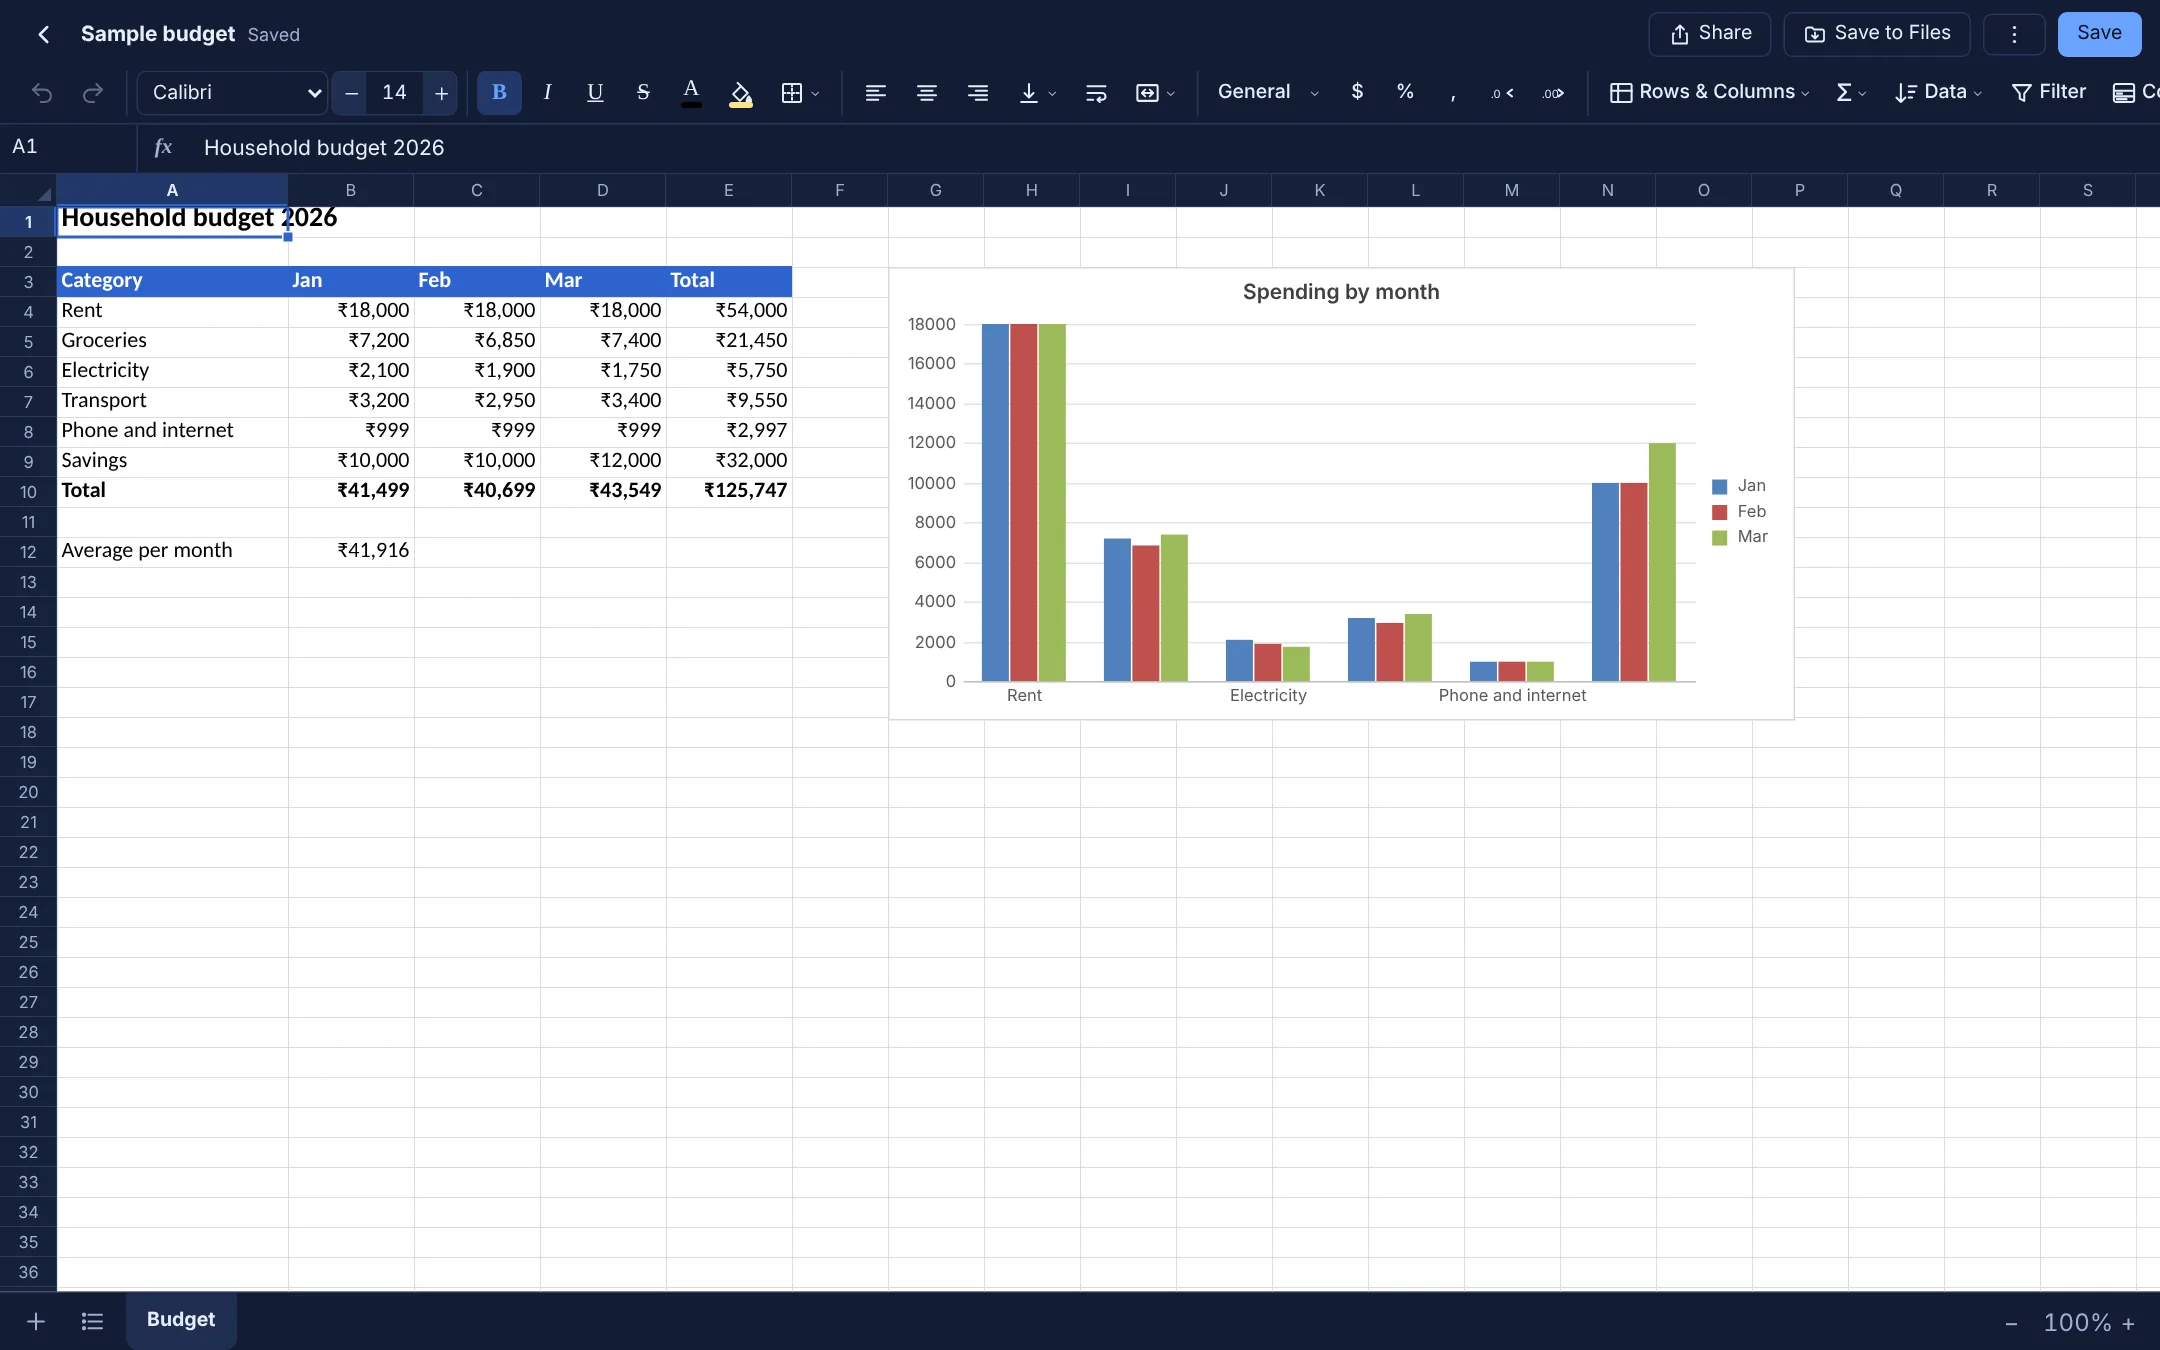The width and height of the screenshot is (2160, 1350).
Task: Toggle bold formatting
Action: [499, 93]
